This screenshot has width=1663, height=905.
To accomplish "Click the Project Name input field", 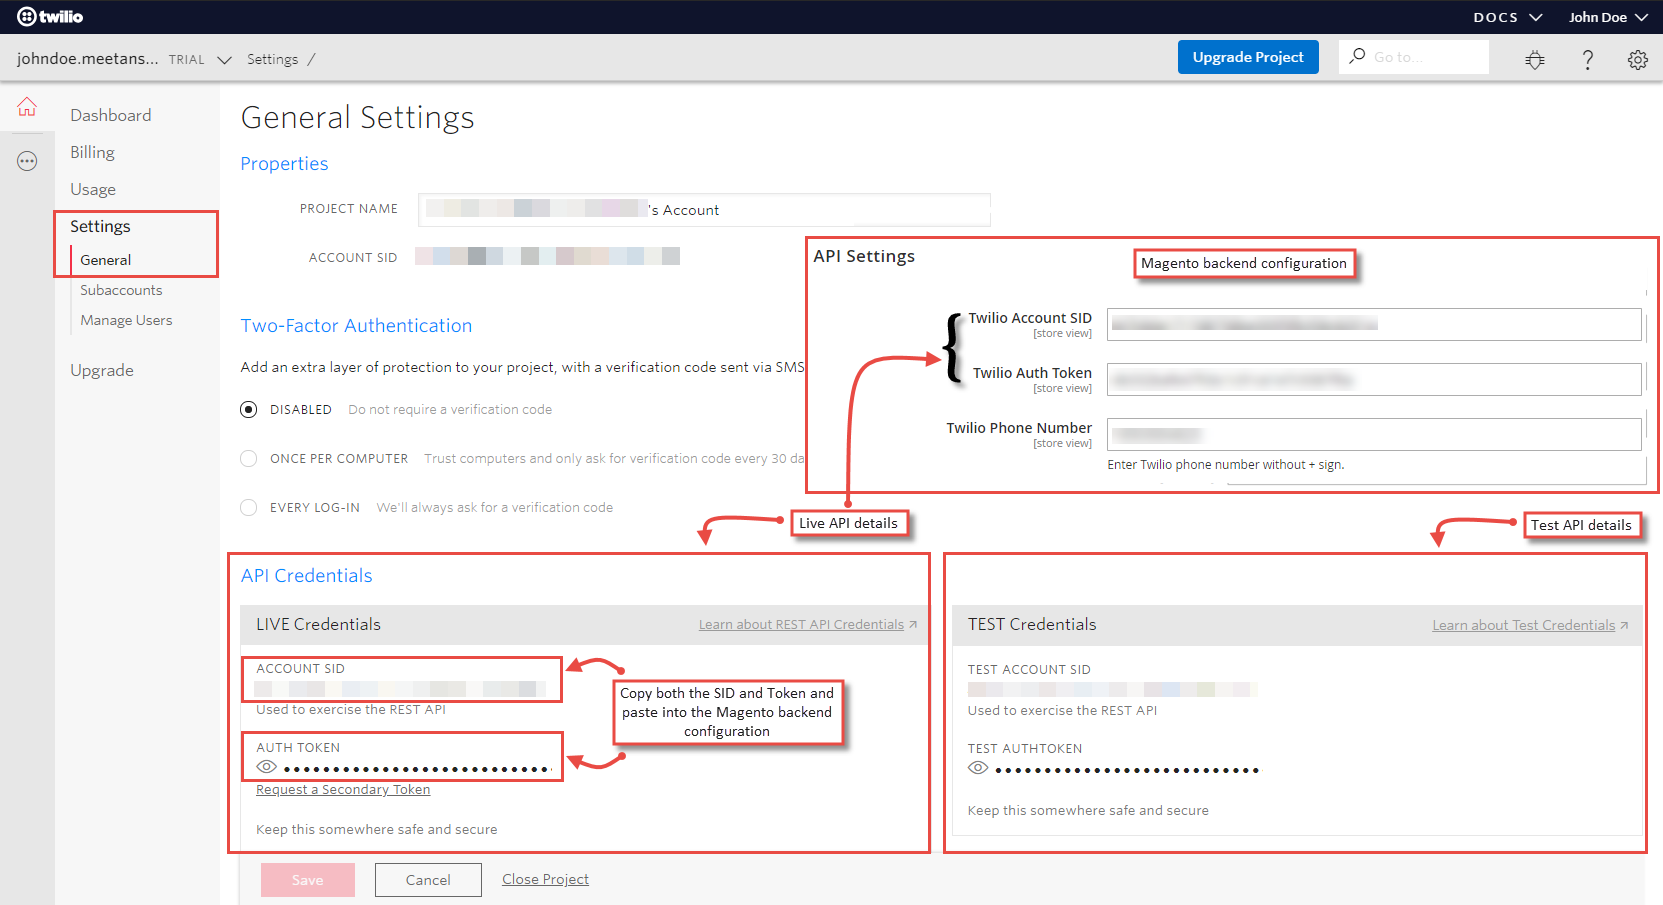I will click(704, 209).
